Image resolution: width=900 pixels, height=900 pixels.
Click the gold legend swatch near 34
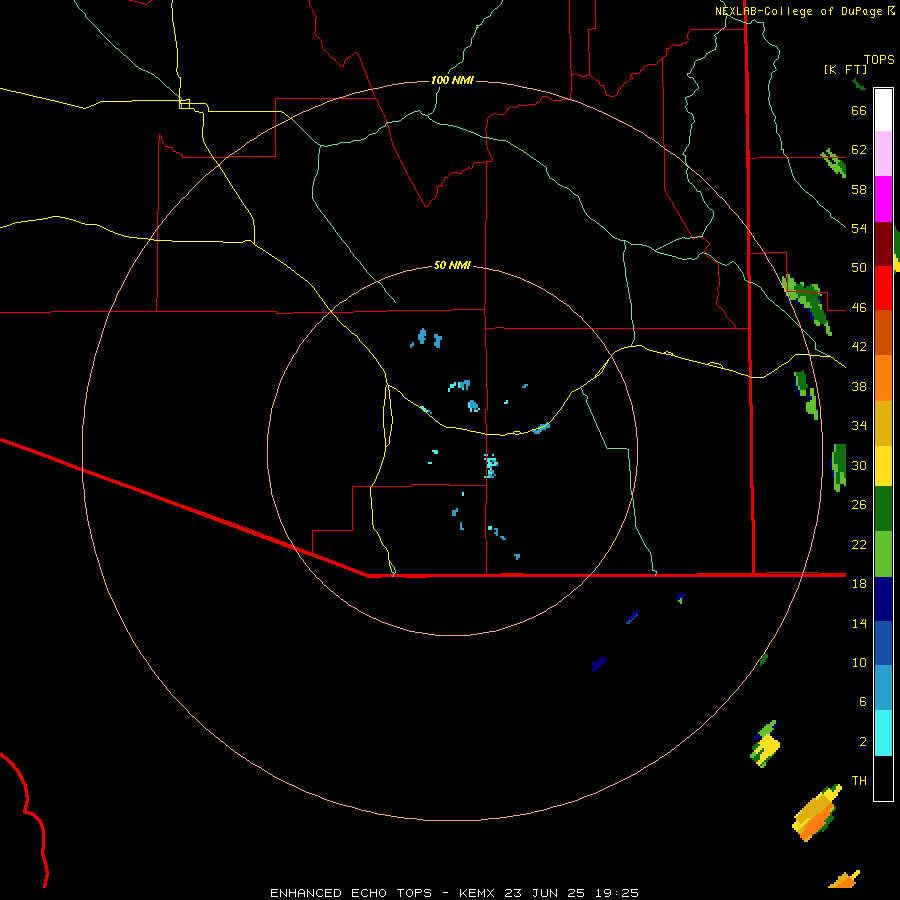[x=883, y=423]
